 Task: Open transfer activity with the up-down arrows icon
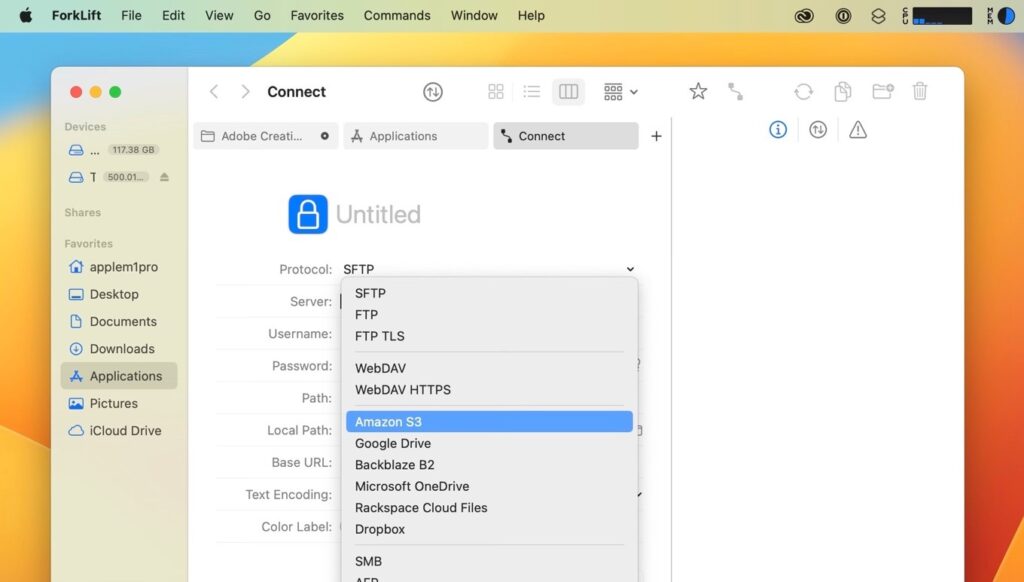point(818,129)
